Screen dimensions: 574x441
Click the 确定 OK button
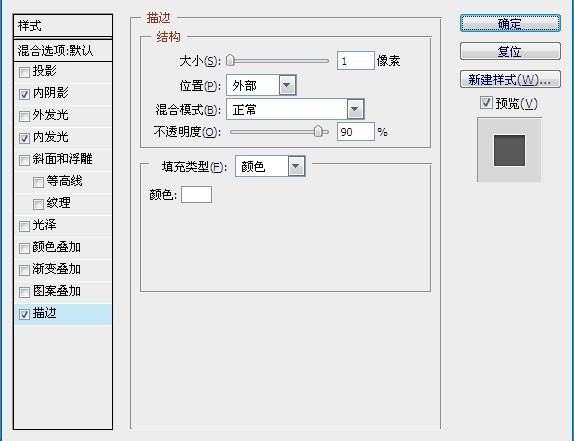pos(510,23)
